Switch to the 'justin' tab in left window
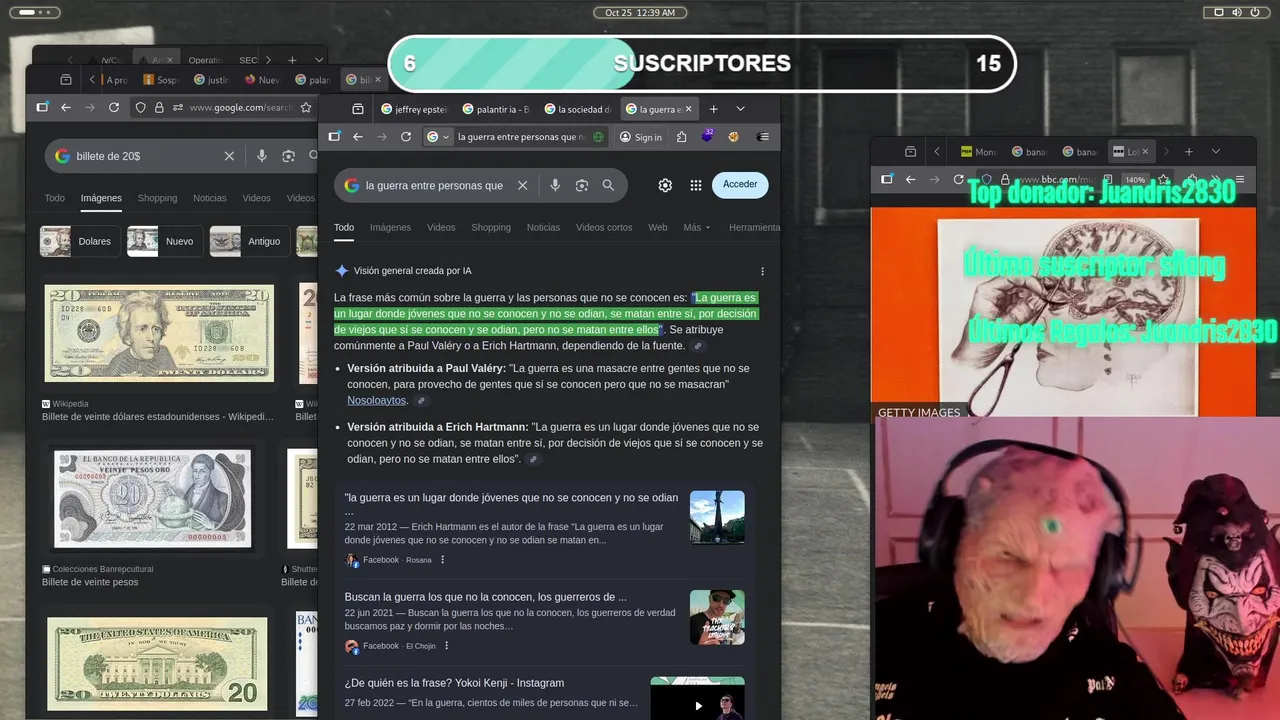This screenshot has width=1280, height=720. pos(212,80)
